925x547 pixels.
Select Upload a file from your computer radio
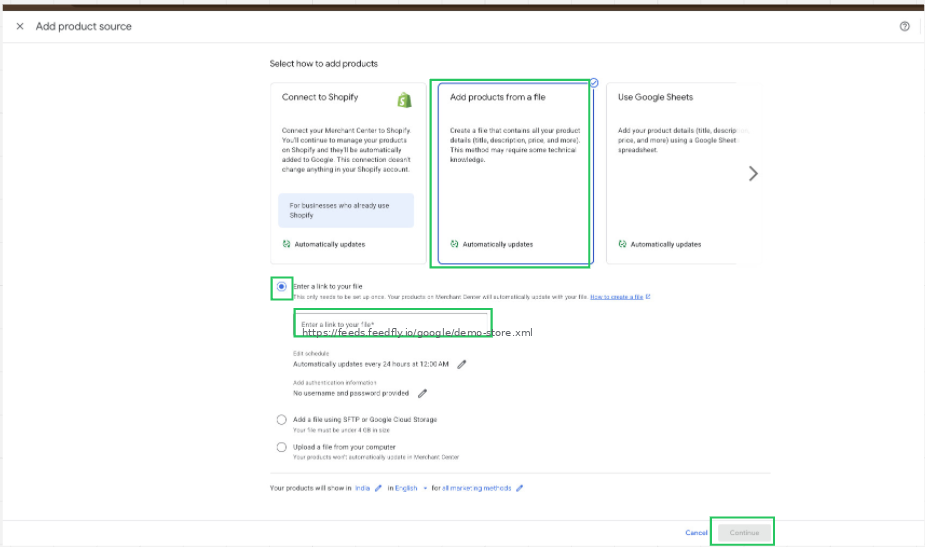coord(281,447)
